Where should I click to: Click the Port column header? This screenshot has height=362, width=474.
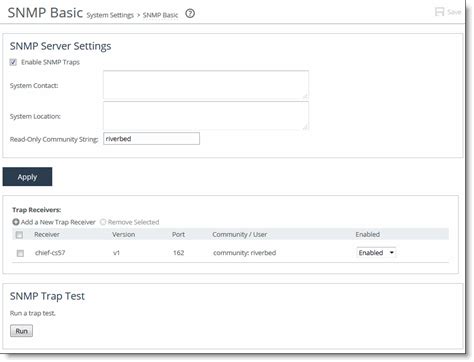pos(178,235)
